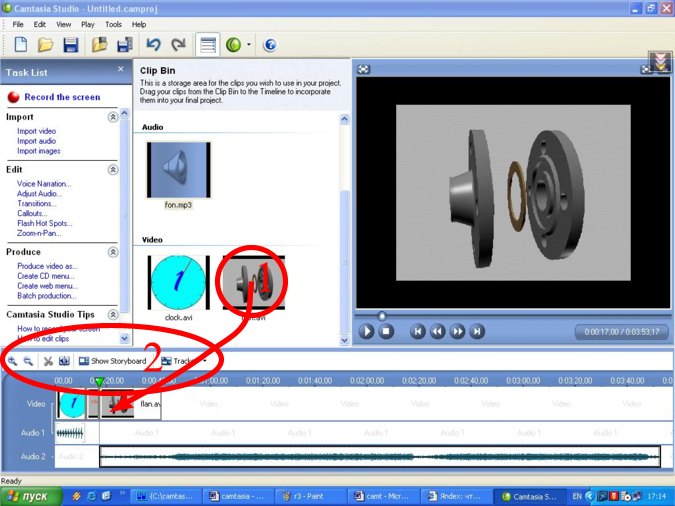Click the Open Project folder icon
The image size is (675, 506).
(x=46, y=45)
